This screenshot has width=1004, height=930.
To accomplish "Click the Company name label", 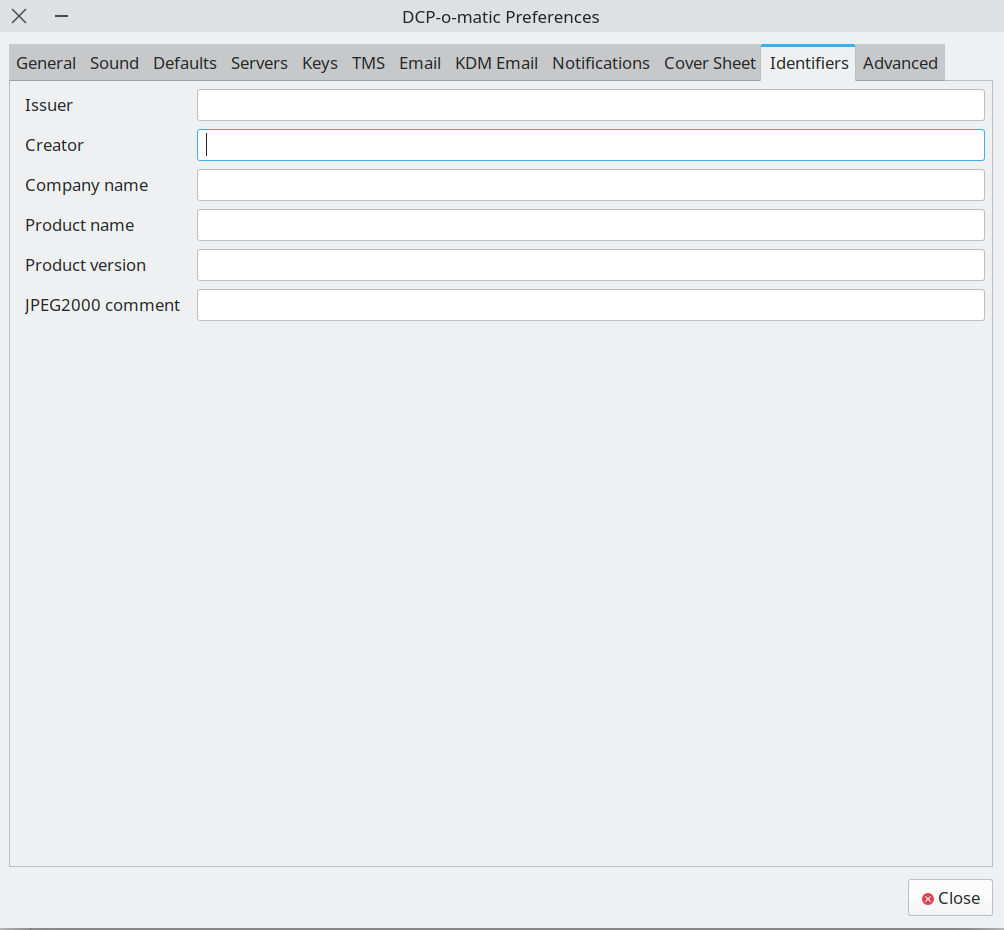I will 86,185.
